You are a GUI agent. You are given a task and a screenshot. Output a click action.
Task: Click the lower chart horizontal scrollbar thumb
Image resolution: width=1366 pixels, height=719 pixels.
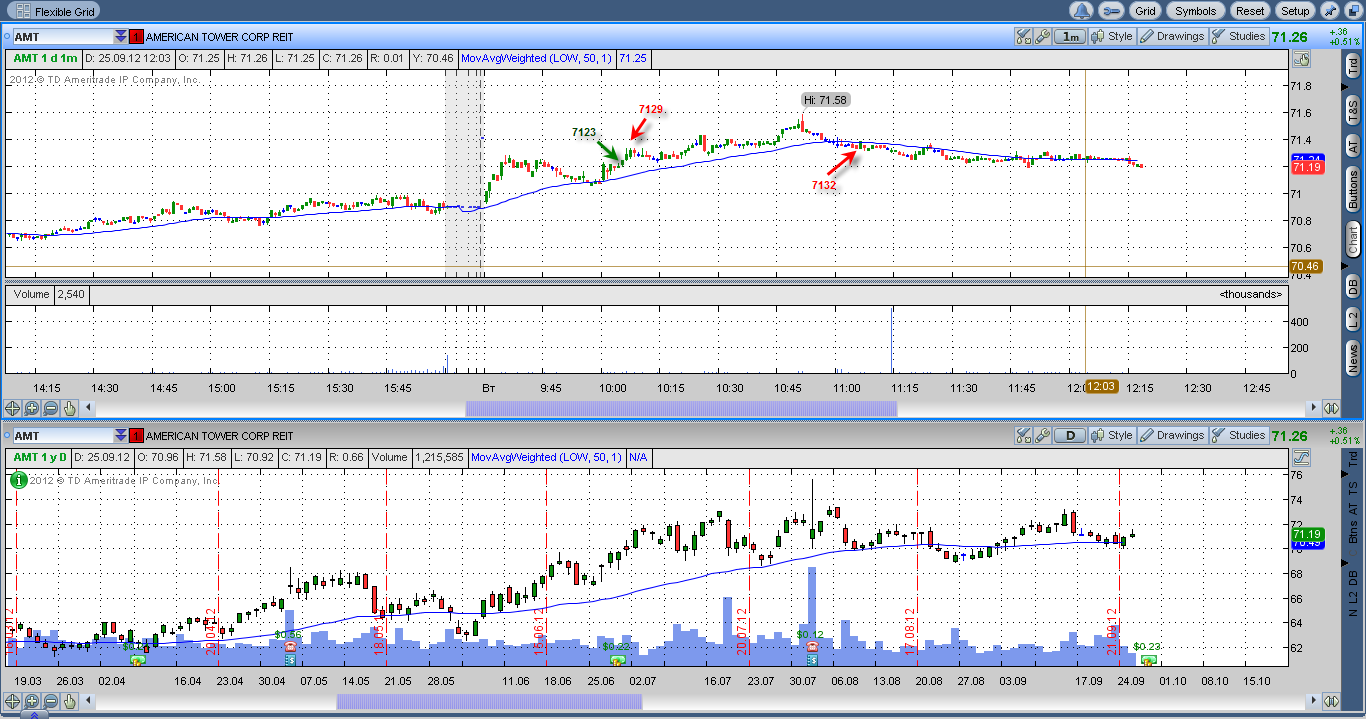489,701
